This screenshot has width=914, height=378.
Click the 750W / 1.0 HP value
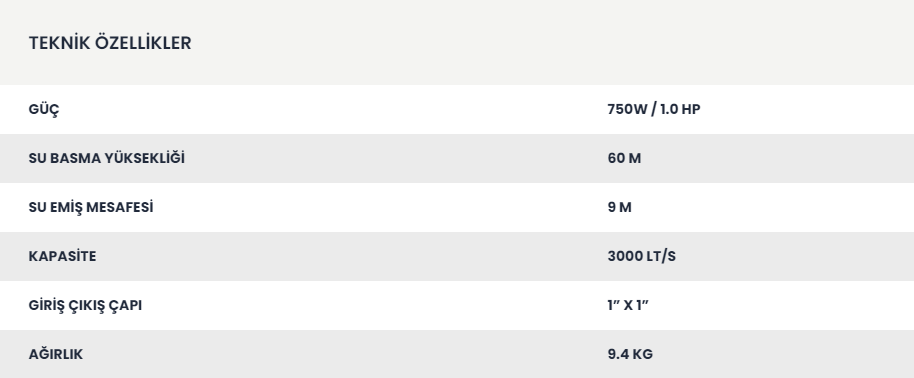point(653,109)
